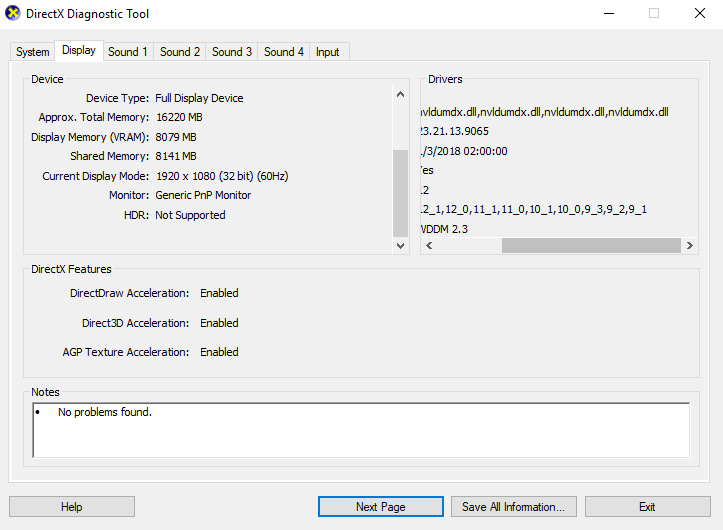Go to the Sound 3 tab
The image size is (723, 530).
click(x=231, y=52)
